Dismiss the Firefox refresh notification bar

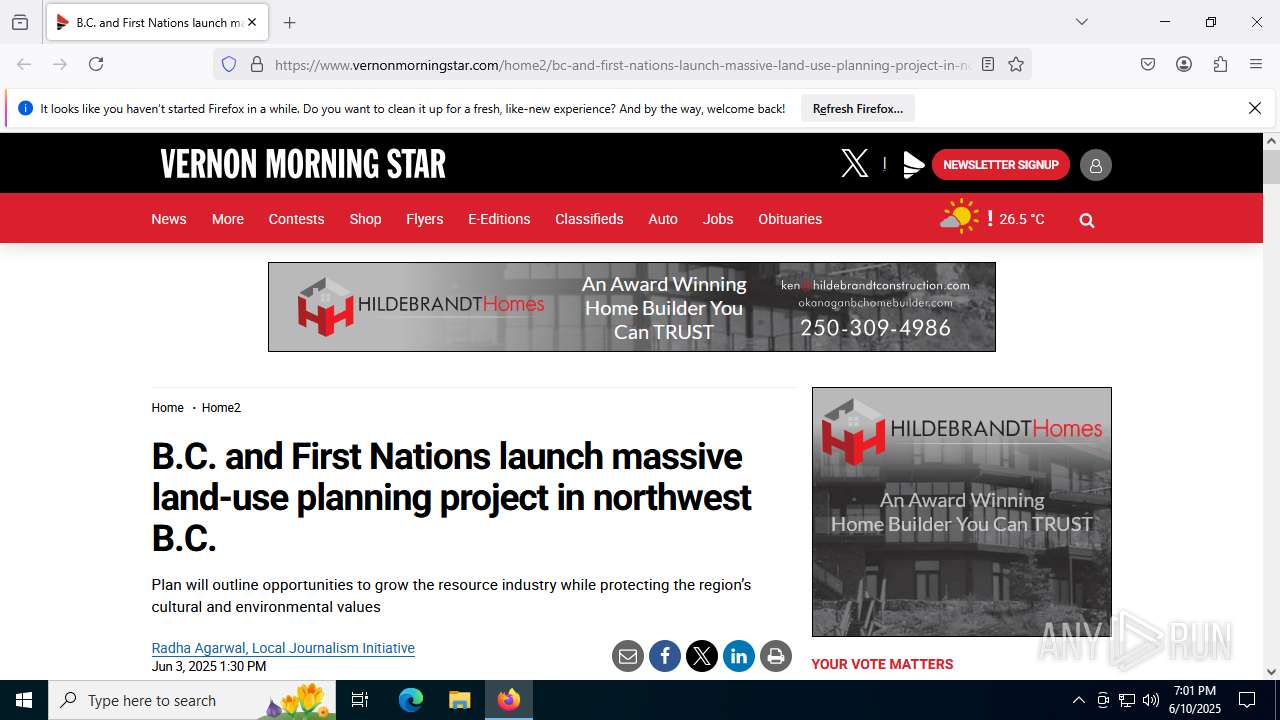(x=1255, y=108)
